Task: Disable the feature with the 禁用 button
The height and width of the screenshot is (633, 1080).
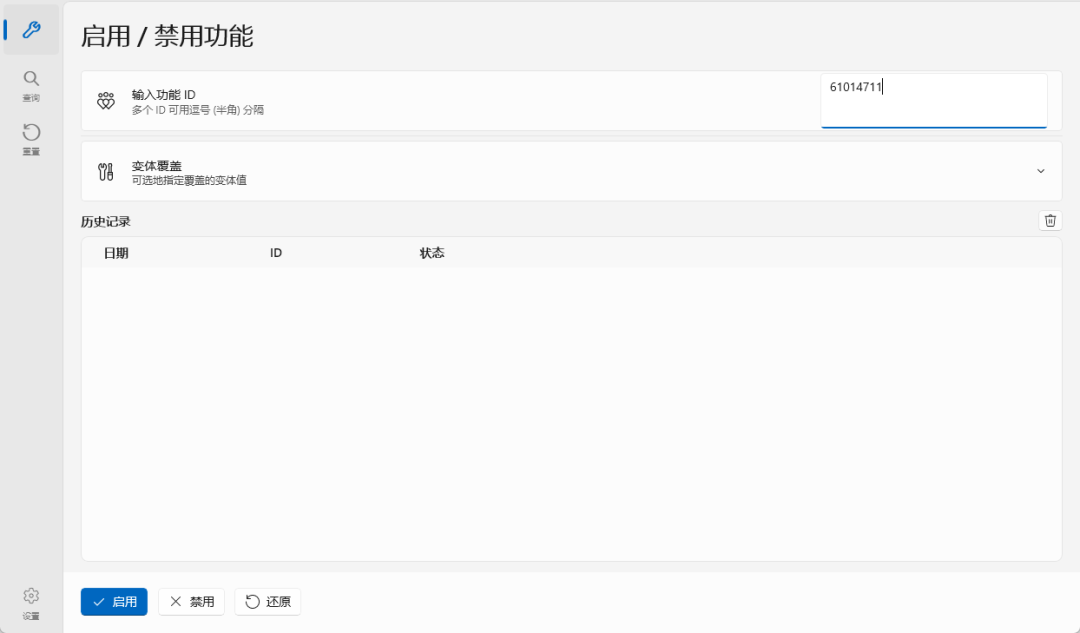Action: (x=191, y=602)
